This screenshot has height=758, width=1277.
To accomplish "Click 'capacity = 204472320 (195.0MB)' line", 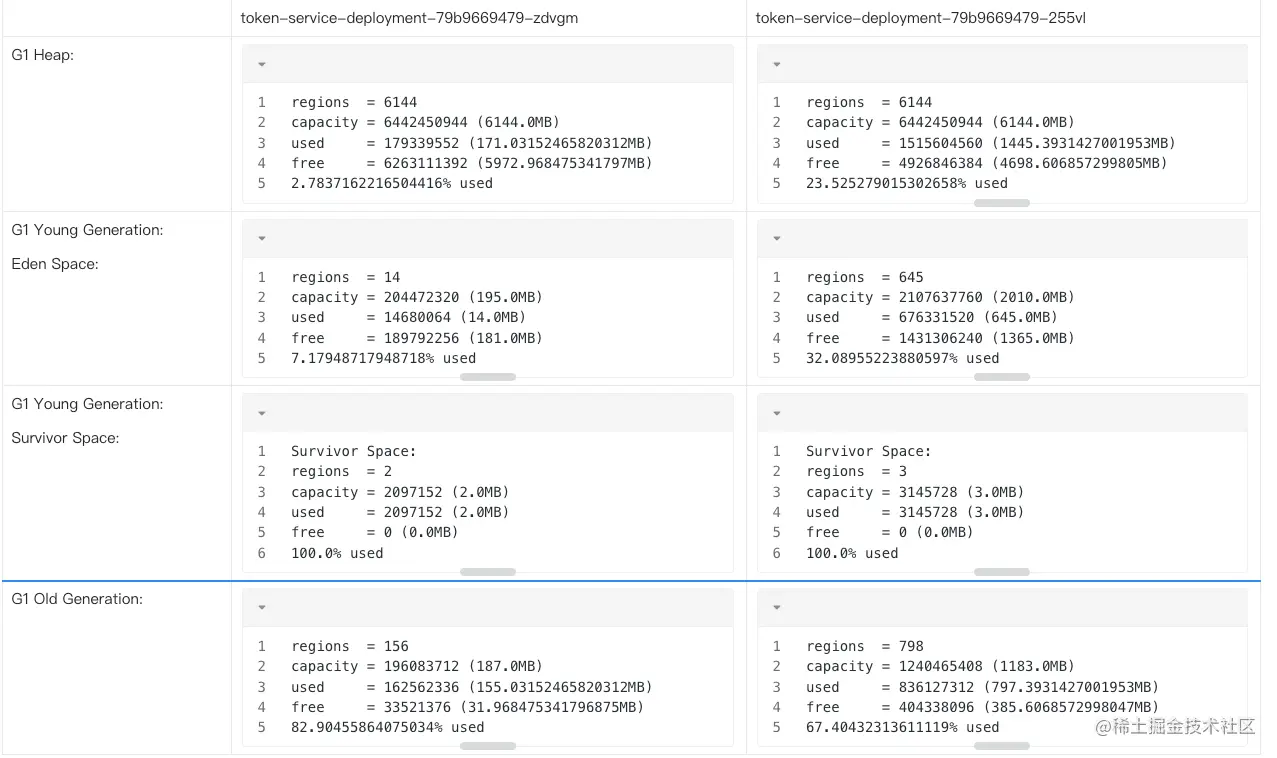I will pyautogui.click(x=417, y=297).
